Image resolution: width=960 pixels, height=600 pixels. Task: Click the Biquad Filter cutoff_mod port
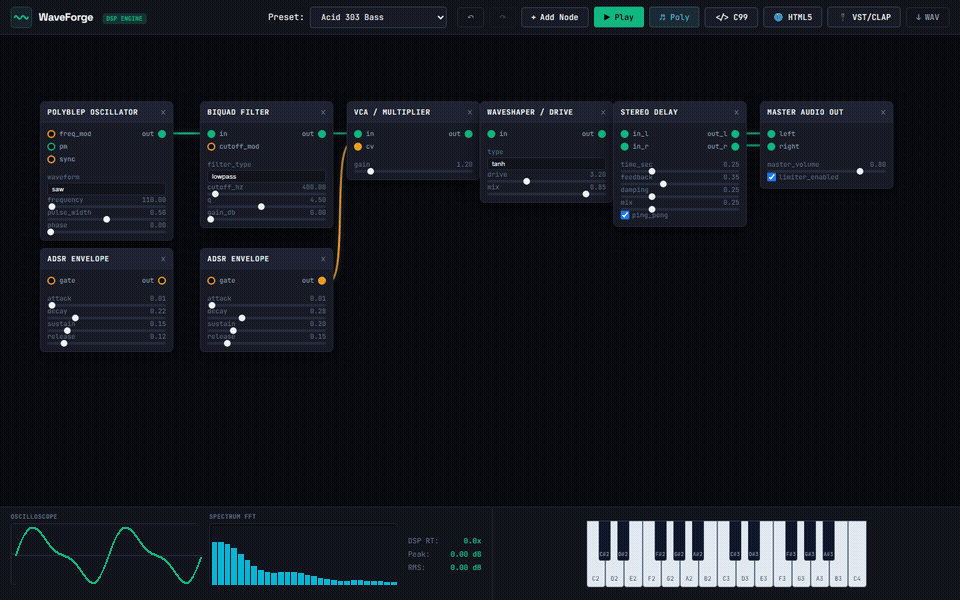click(211, 147)
